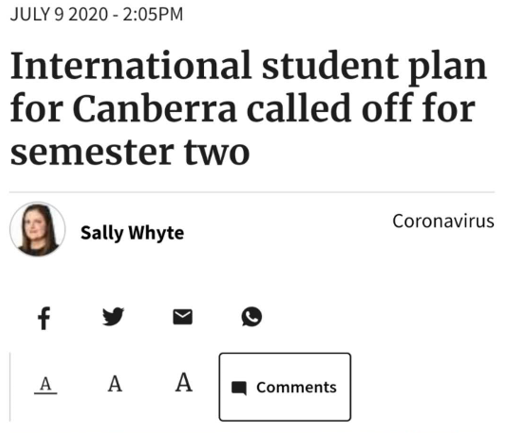Click the 'JULY 9 2020 - 2:05PM' timestamp
Image resolution: width=507 pixels, height=433 pixels.
97,15
